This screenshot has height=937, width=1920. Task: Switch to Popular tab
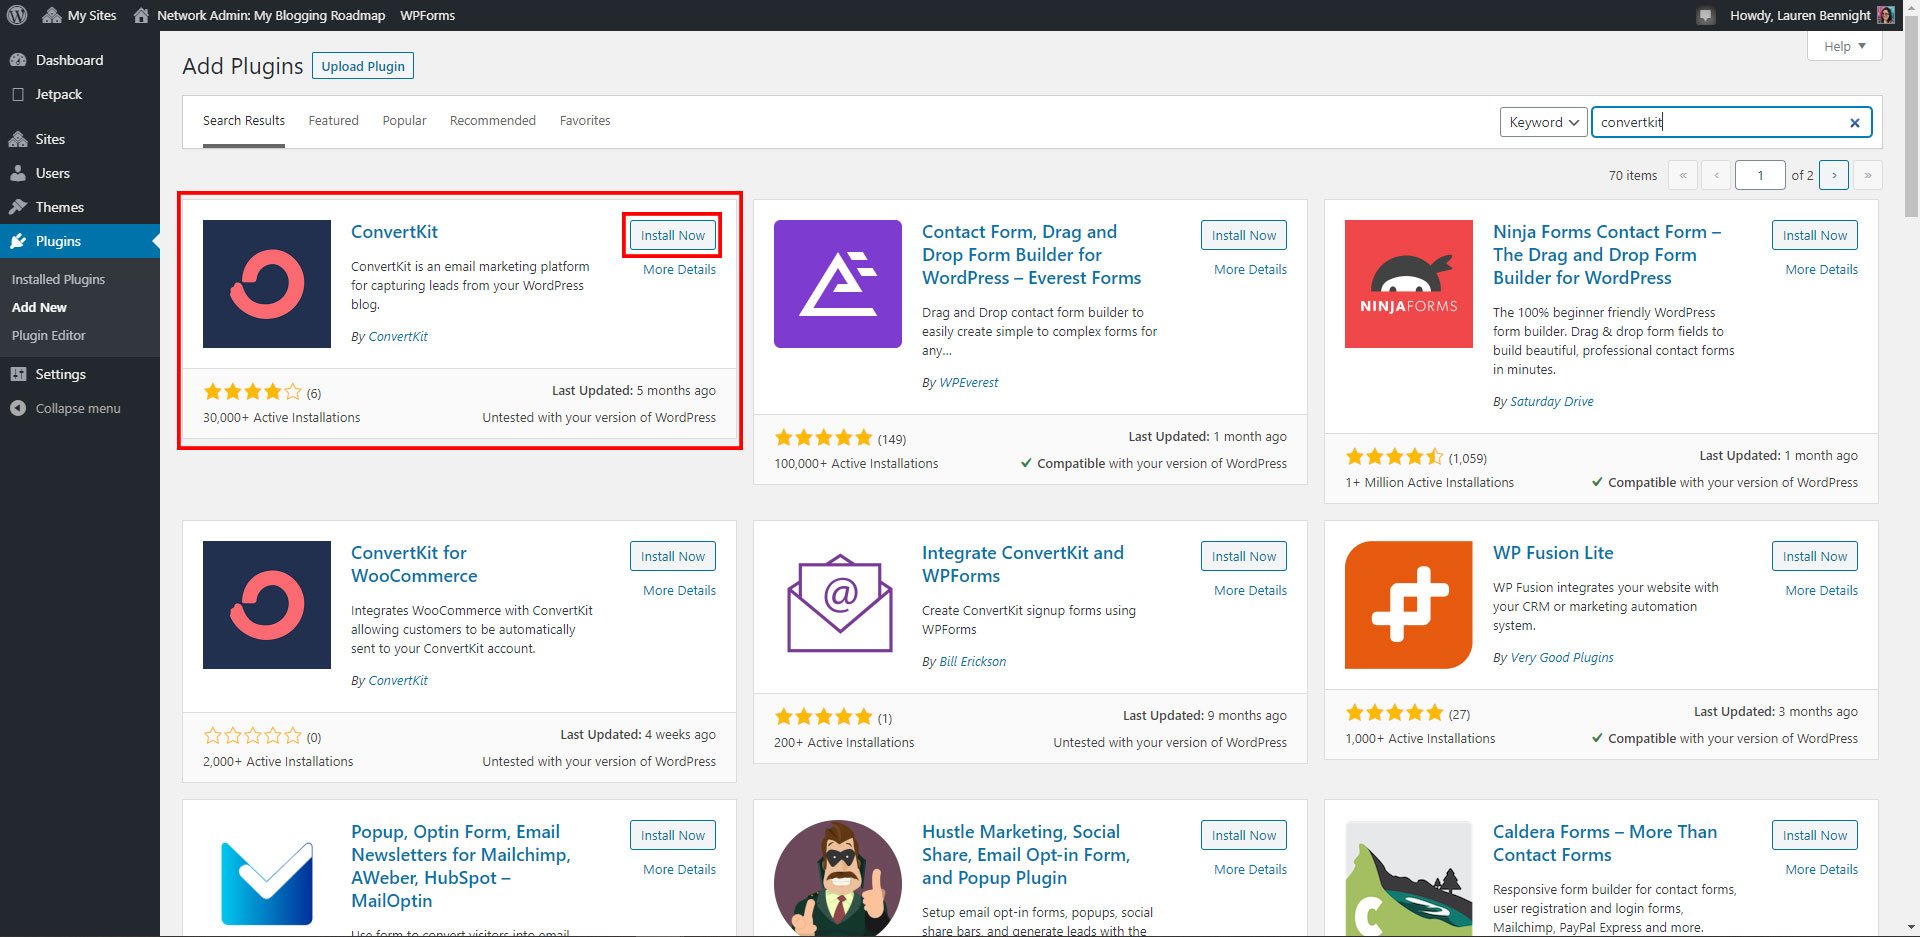(x=404, y=121)
